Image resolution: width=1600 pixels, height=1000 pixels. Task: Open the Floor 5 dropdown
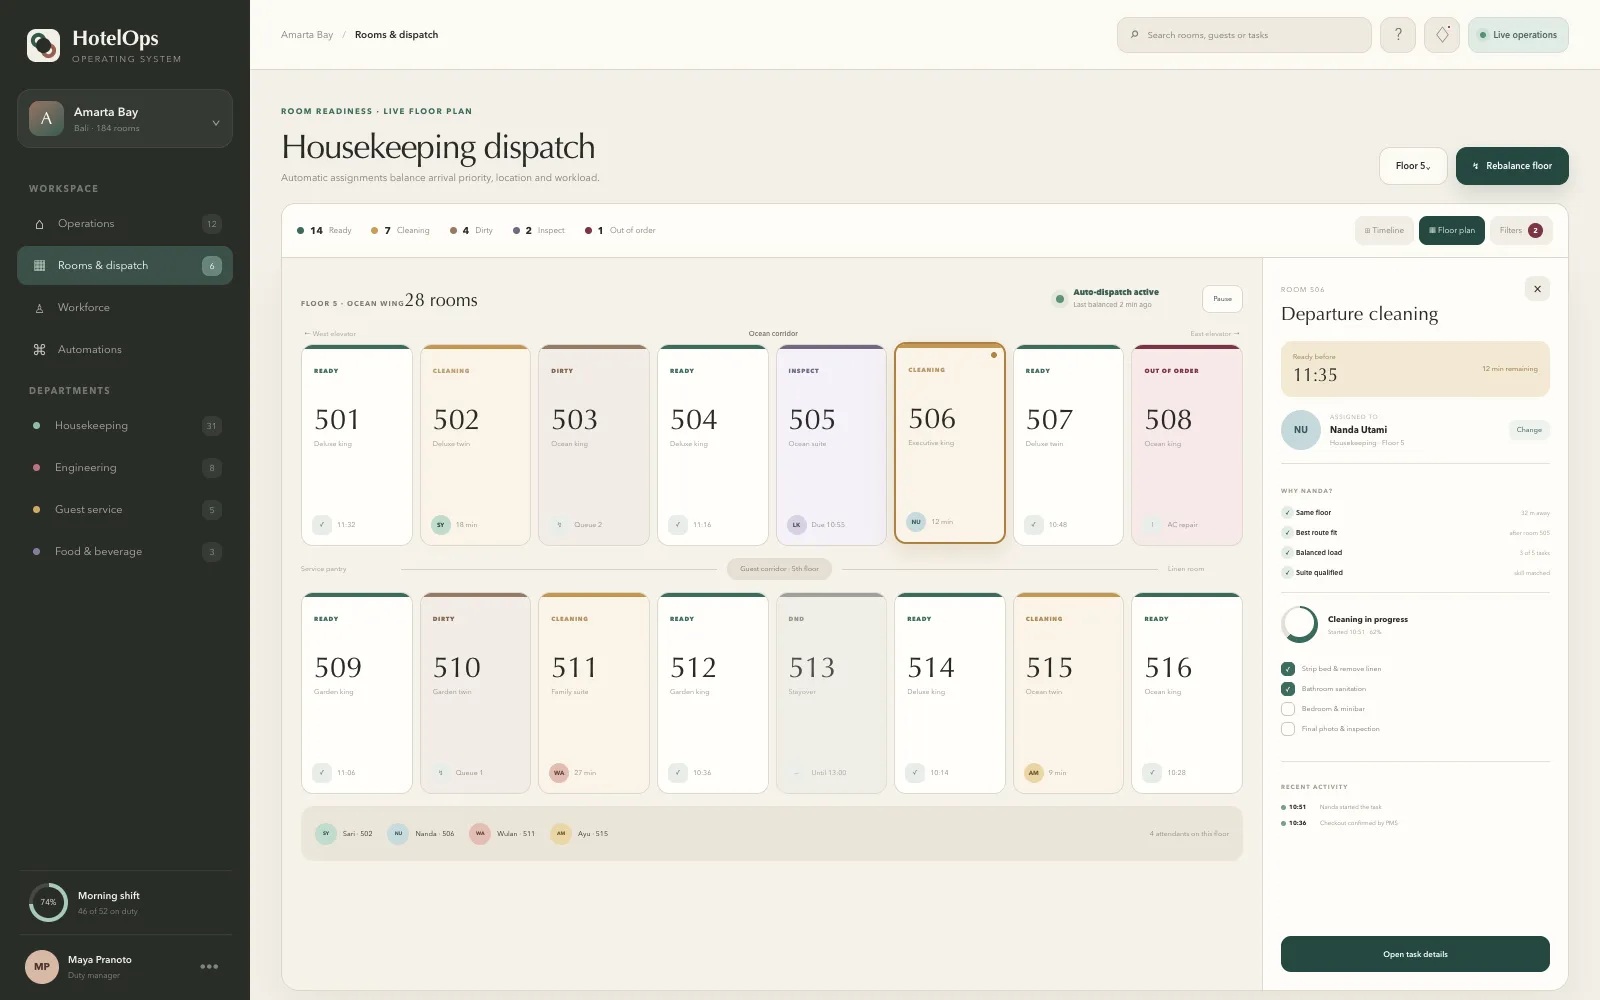(x=1413, y=166)
